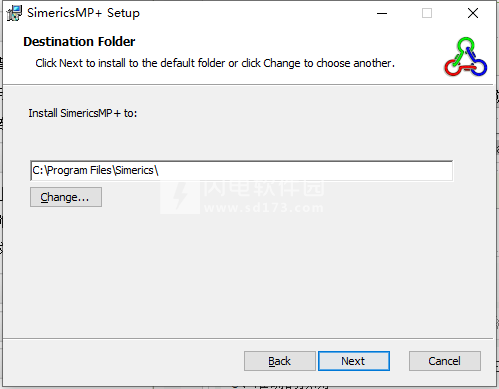Minimize the SimericsMP+ Setup window
This screenshot has height=389, width=499.
pos(382,13)
